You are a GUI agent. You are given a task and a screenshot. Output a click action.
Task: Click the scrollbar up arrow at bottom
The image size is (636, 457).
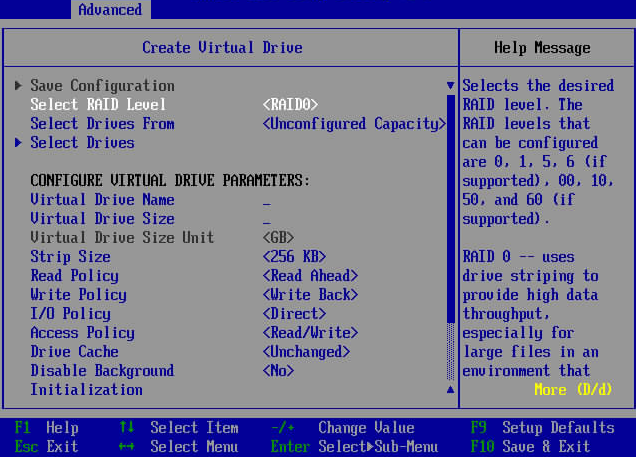tap(450, 390)
